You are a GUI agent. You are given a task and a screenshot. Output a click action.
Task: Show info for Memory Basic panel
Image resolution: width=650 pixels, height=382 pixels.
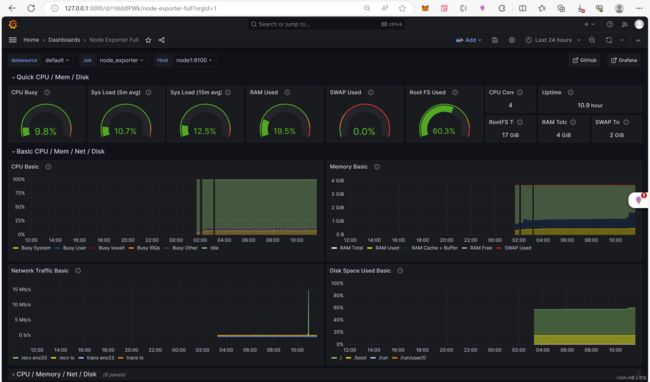pyautogui.click(x=377, y=167)
